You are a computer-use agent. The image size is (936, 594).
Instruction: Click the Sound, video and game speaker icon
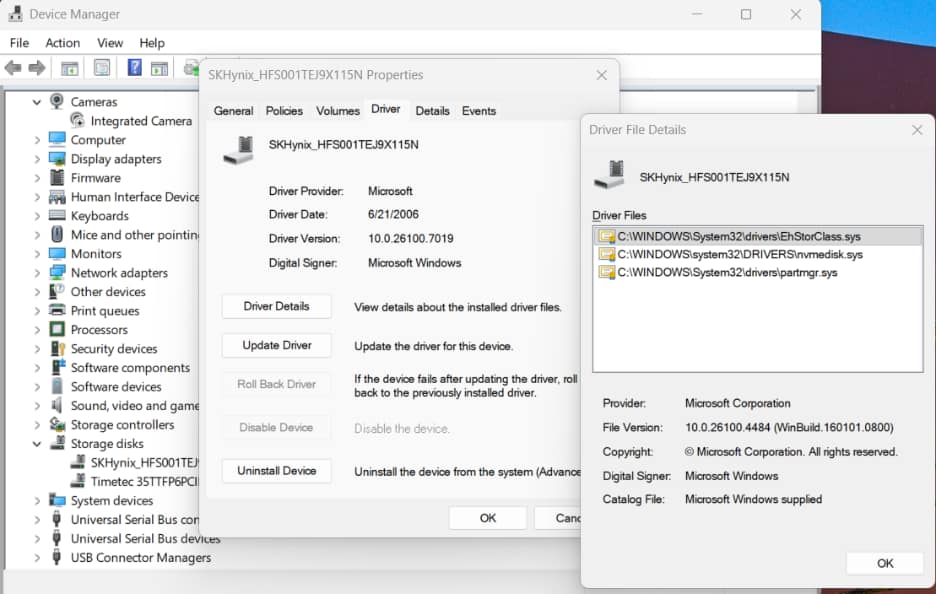pos(57,405)
